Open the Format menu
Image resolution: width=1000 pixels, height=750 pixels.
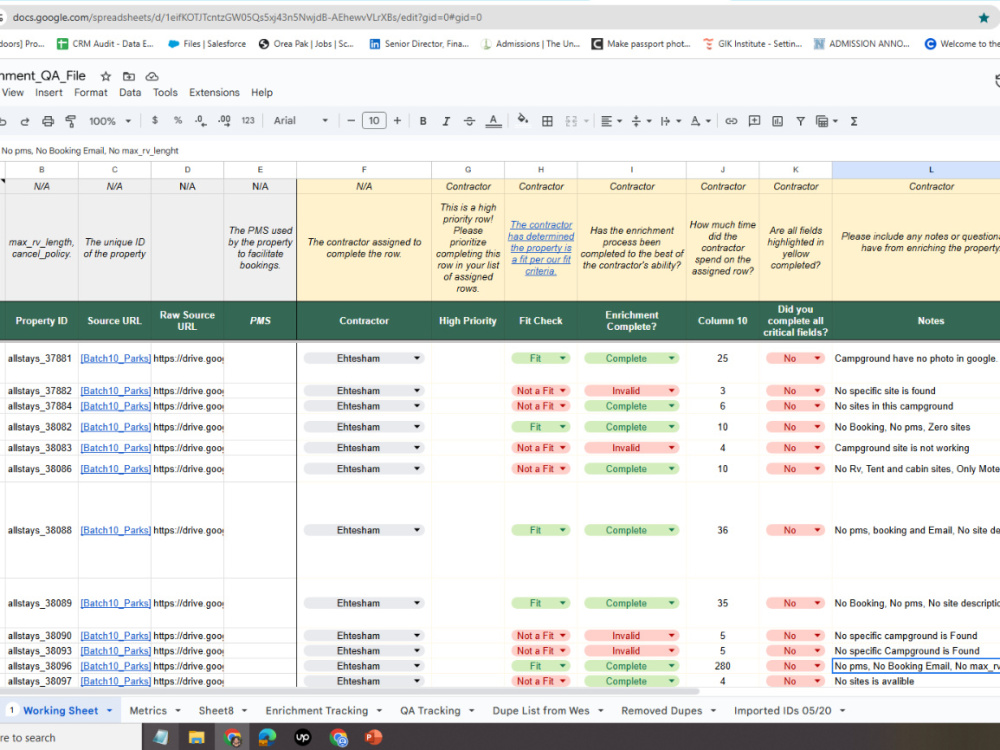91,92
